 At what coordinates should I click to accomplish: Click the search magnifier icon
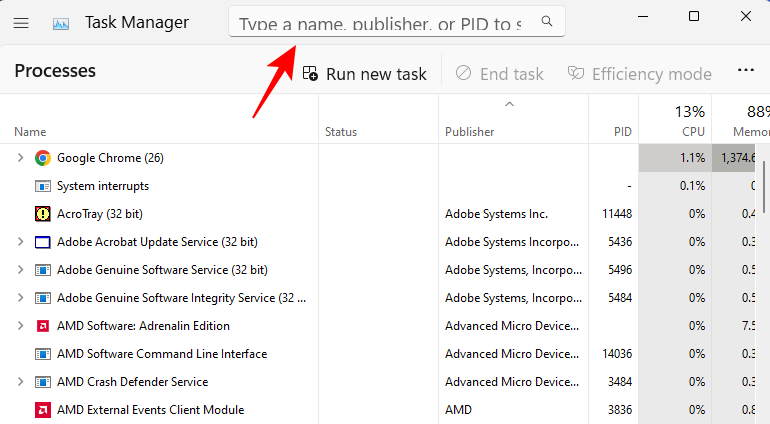click(x=547, y=21)
